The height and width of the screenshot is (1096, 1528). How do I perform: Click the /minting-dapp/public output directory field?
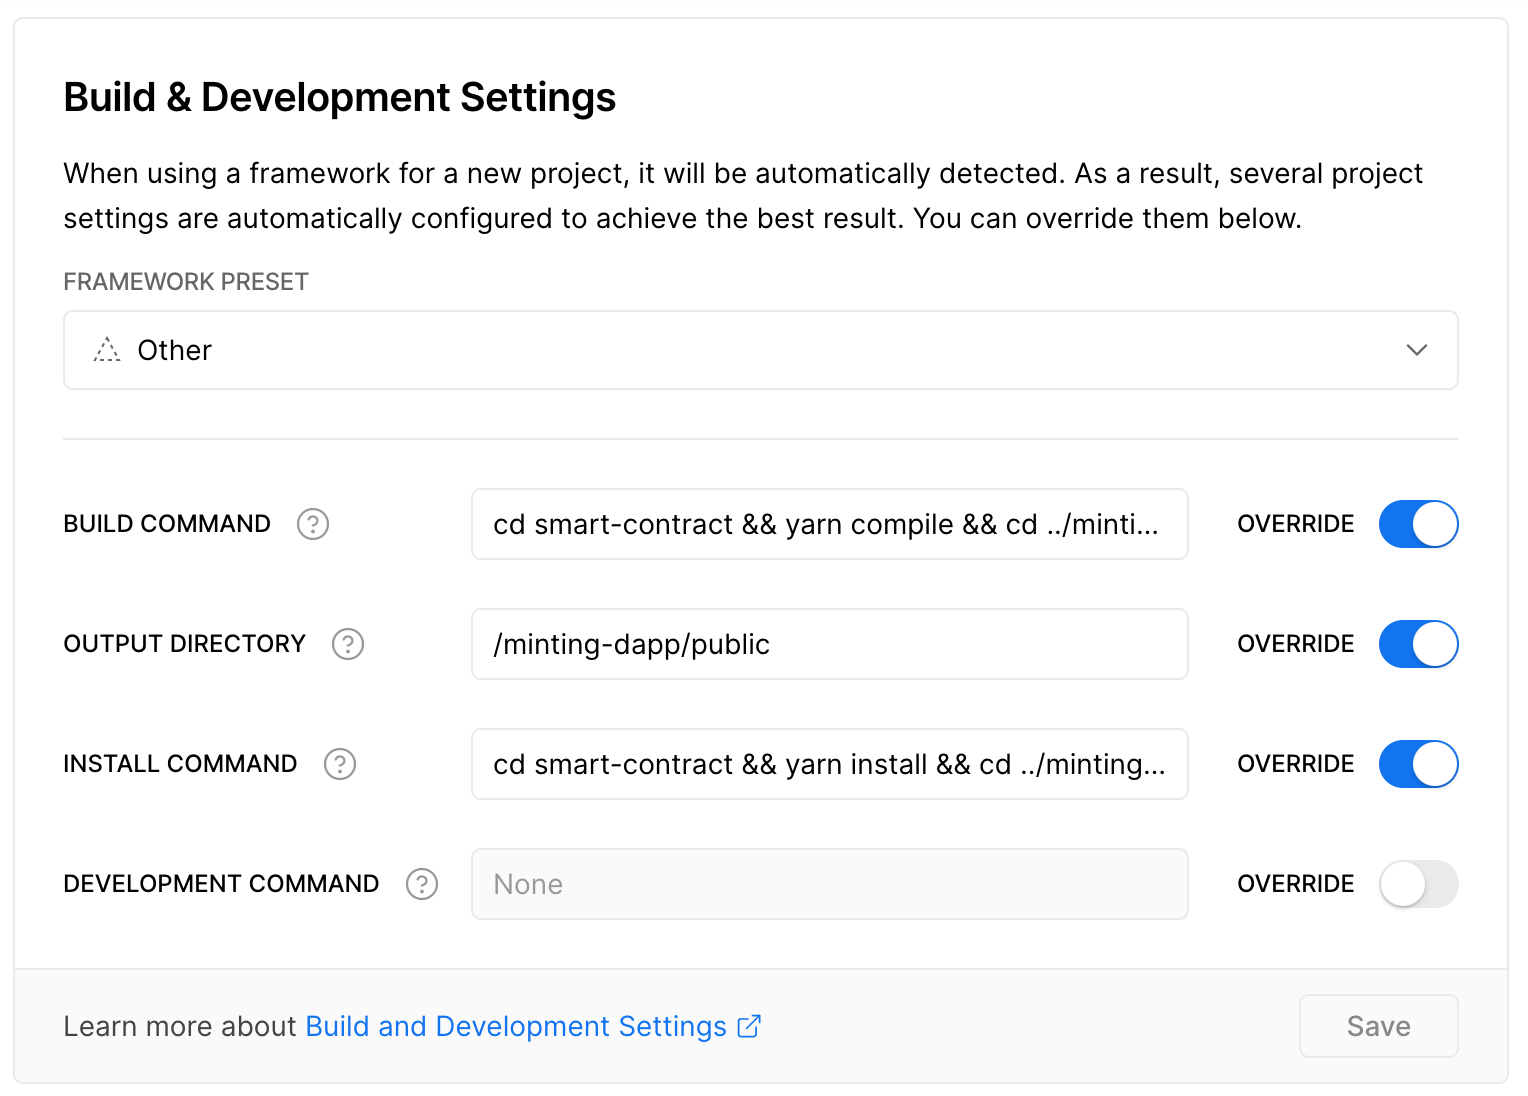point(829,644)
